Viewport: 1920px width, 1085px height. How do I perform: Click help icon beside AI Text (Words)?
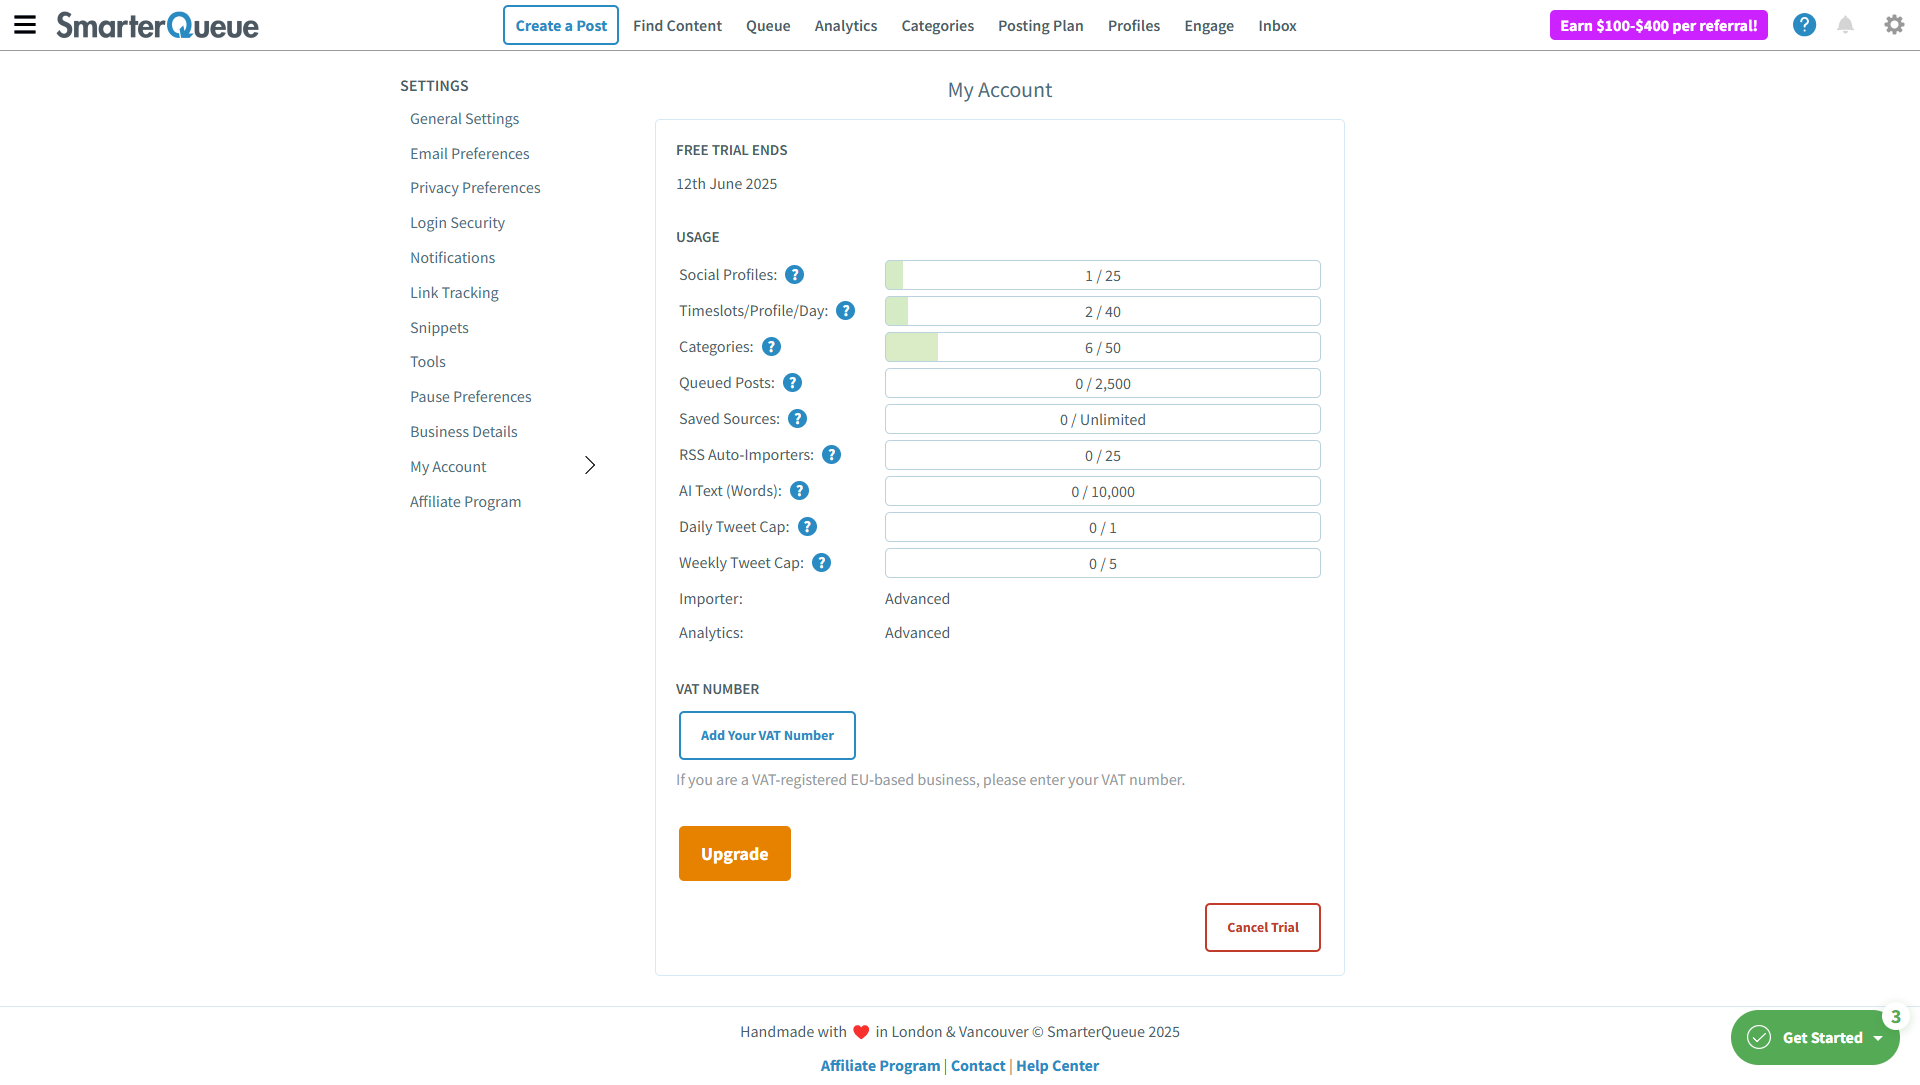(799, 491)
